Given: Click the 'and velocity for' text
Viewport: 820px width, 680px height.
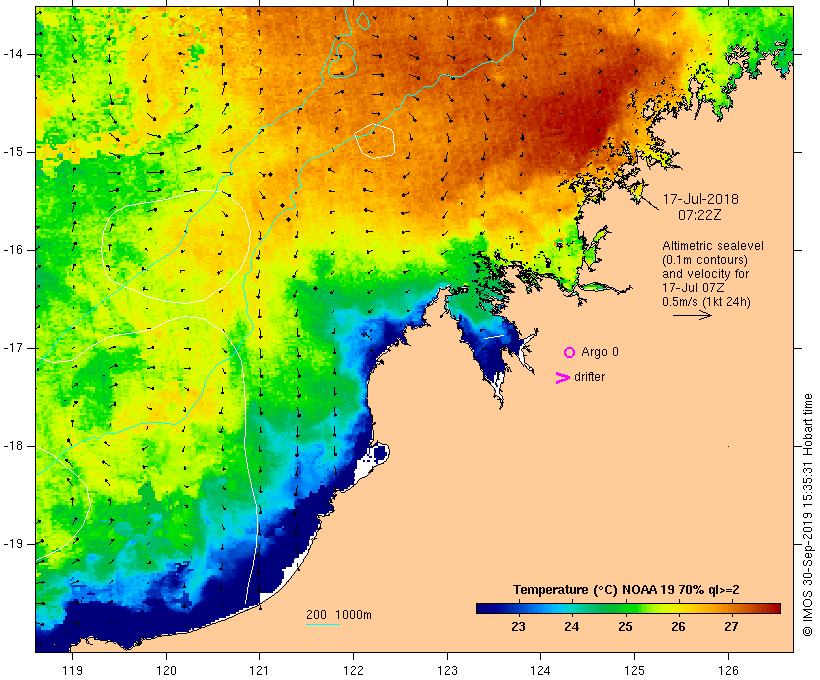Looking at the screenshot, I should [705, 274].
